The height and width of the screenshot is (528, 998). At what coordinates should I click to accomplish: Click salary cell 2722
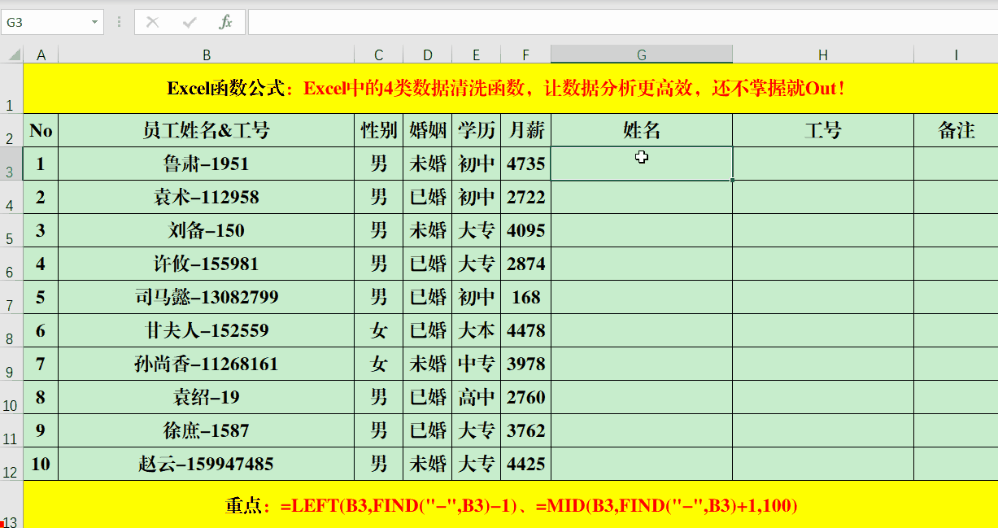point(526,197)
